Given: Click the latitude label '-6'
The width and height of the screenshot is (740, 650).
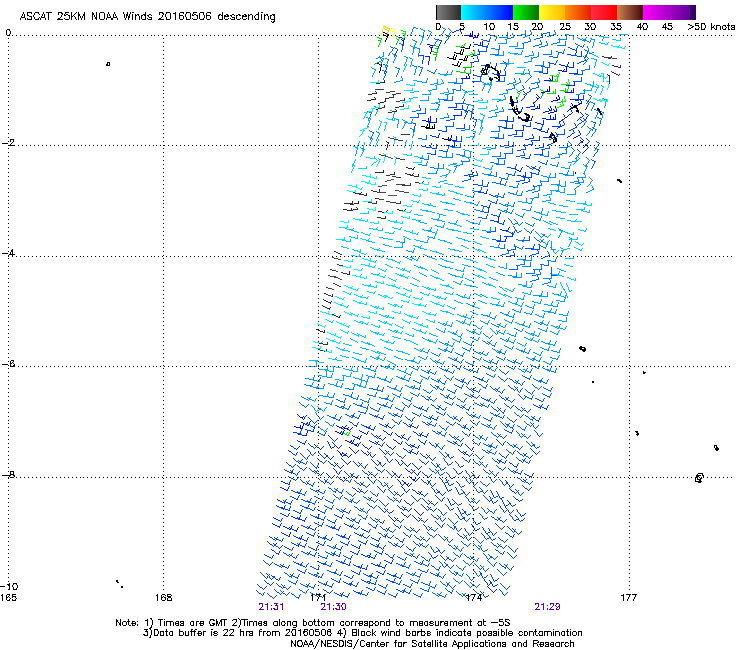Looking at the screenshot, I should click(8, 364).
